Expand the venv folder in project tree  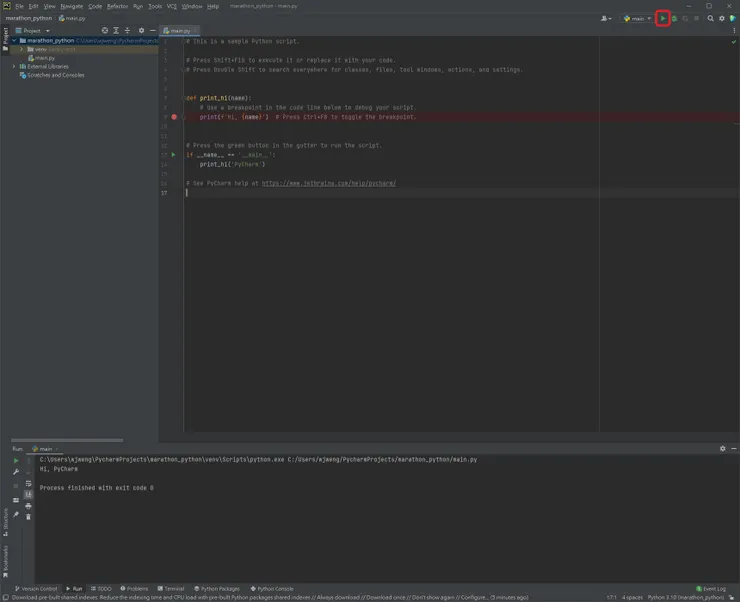tap(22, 49)
